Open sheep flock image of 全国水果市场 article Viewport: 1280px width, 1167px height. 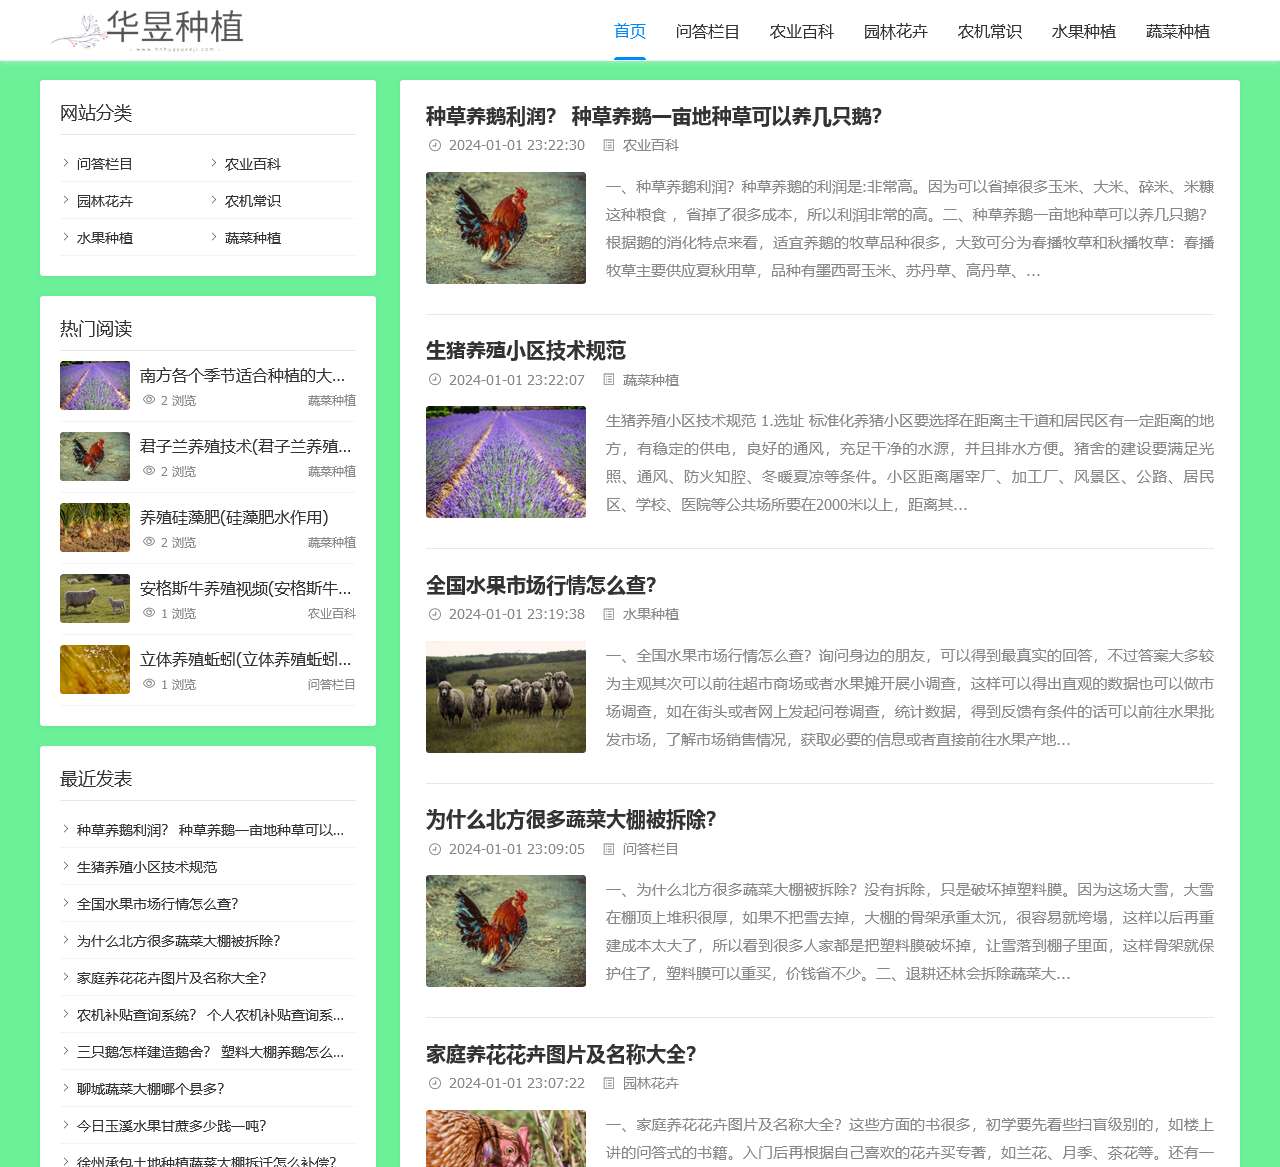click(x=506, y=697)
